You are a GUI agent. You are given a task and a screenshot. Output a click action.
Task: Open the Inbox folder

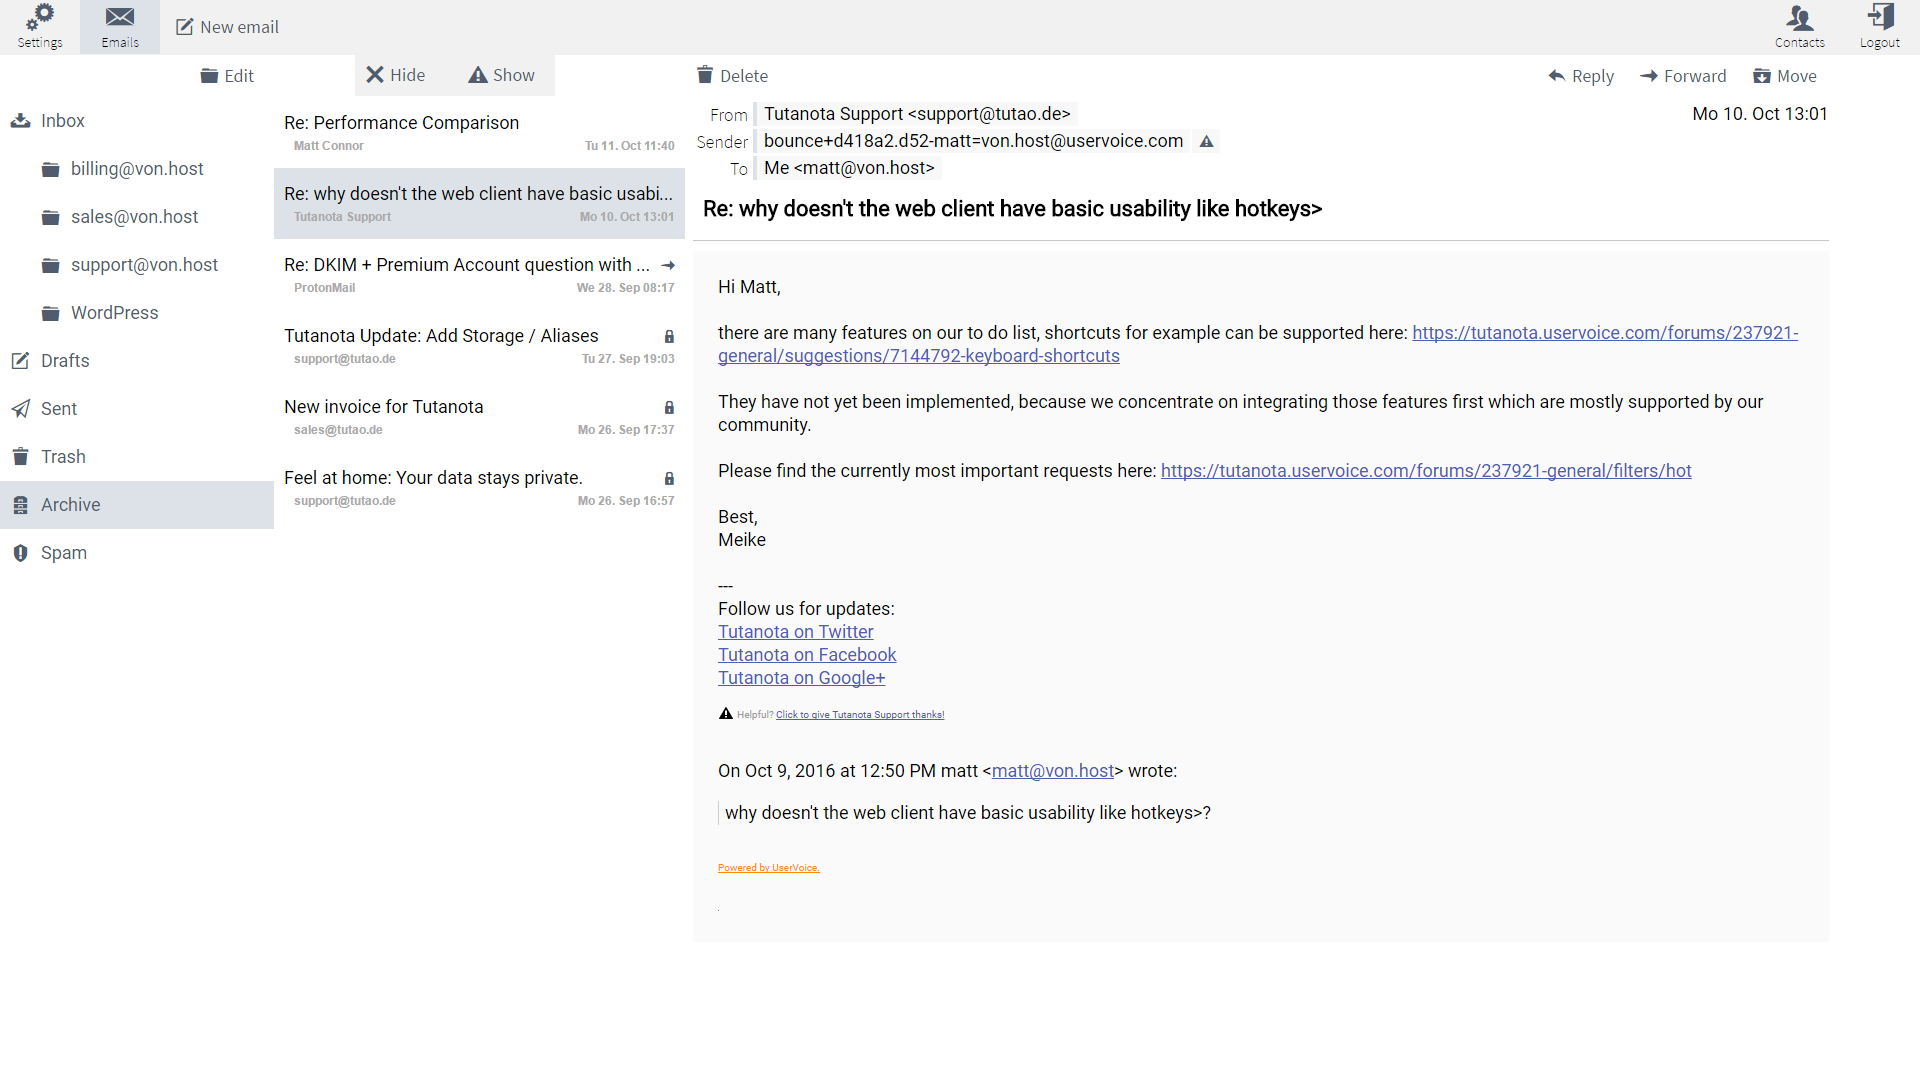(62, 121)
